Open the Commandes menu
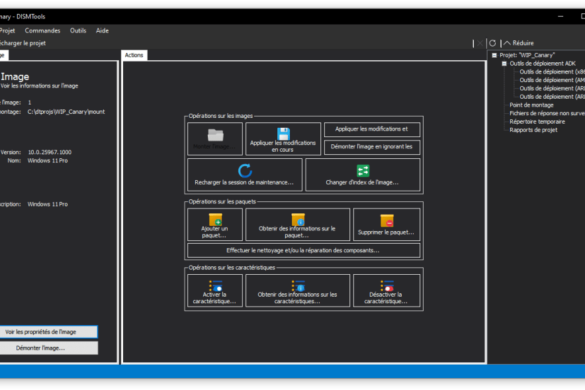585x390 pixels. pyautogui.click(x=42, y=31)
